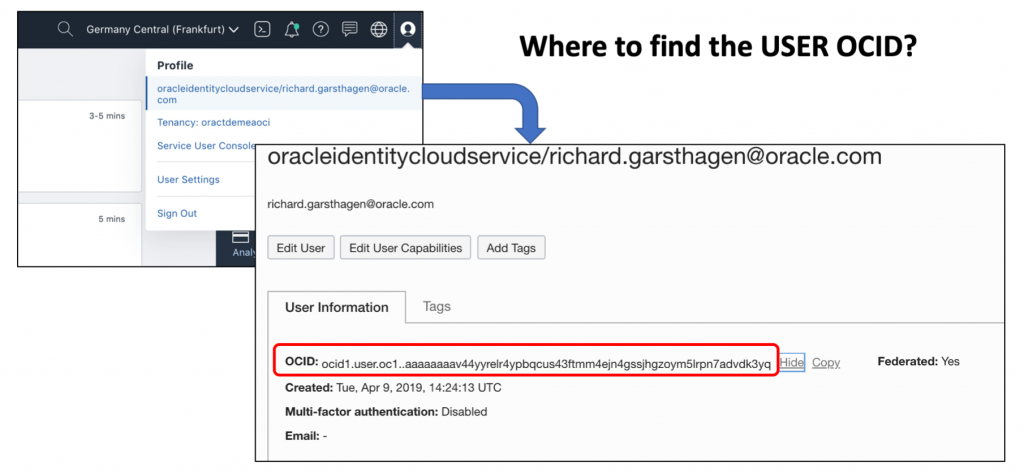This screenshot has height=476, width=1024.
Task: Click the search magnifier icon
Action: pos(65,29)
